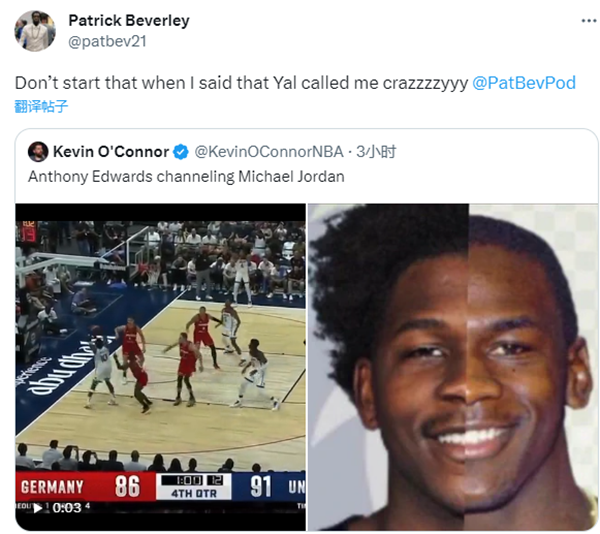Click the 4TH QTR game clock overlay
Viewport: 600px width, 534px height.
(194, 487)
